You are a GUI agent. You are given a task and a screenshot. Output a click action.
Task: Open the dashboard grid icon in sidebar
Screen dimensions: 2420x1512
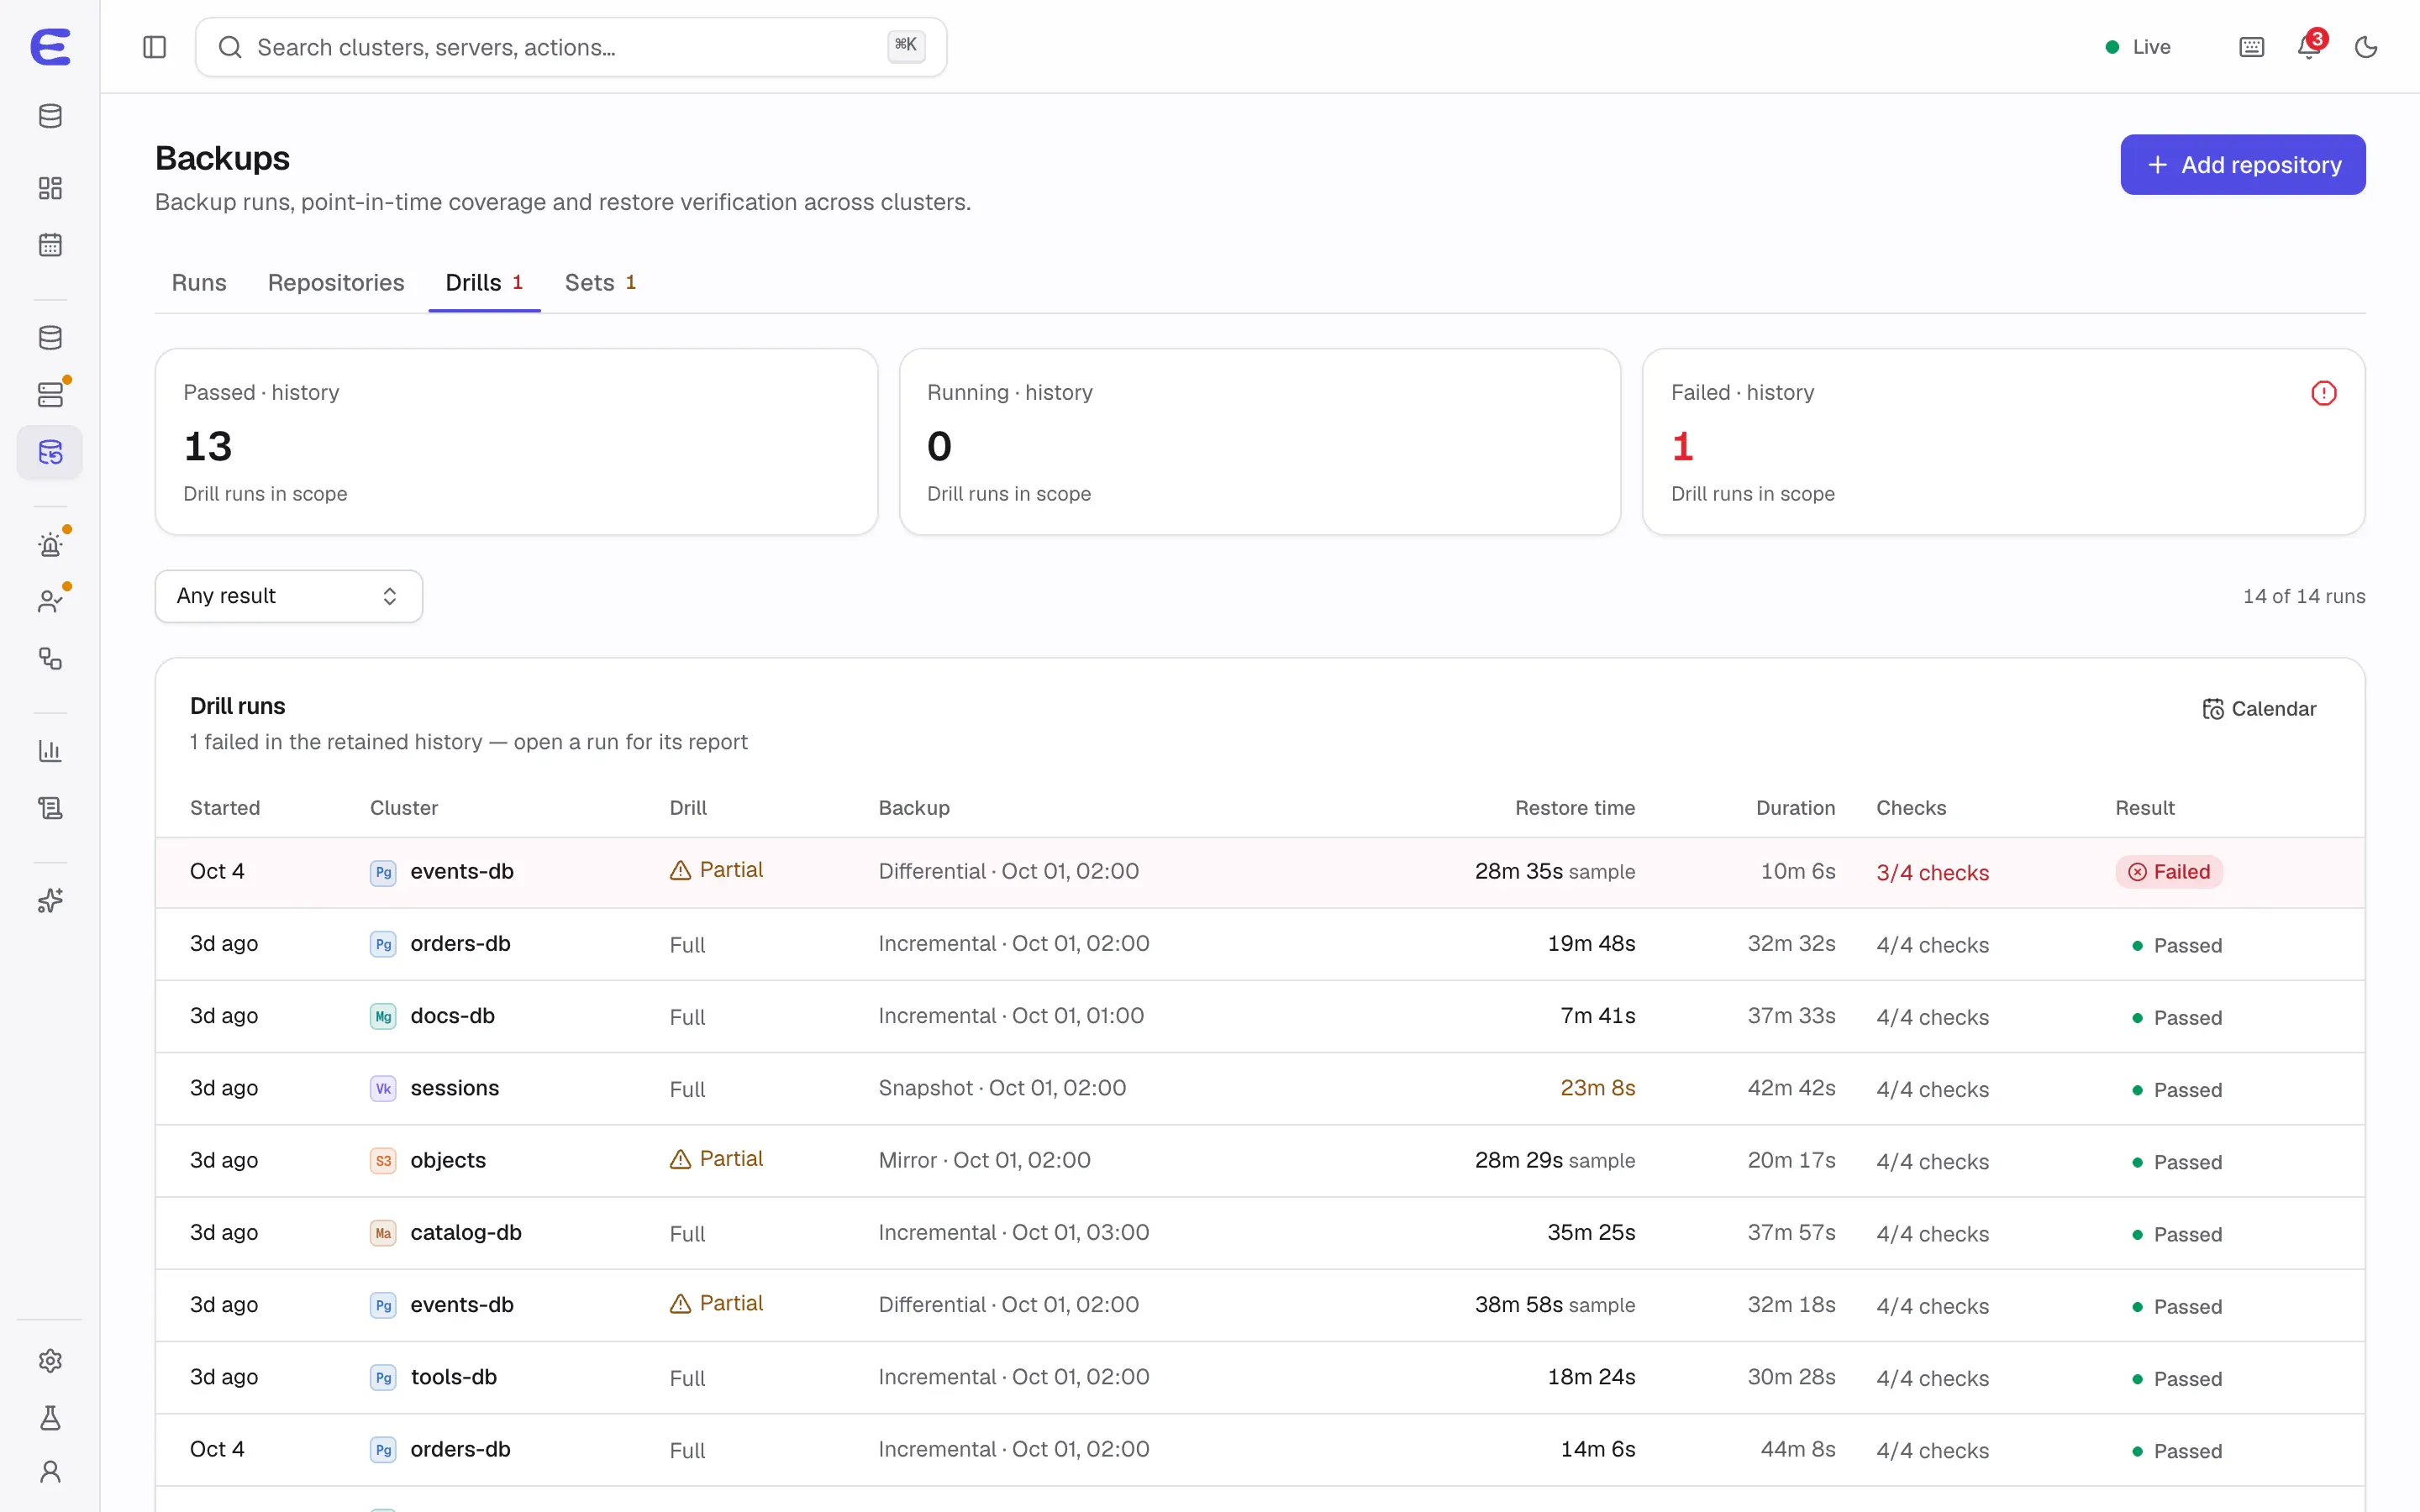tap(50, 188)
